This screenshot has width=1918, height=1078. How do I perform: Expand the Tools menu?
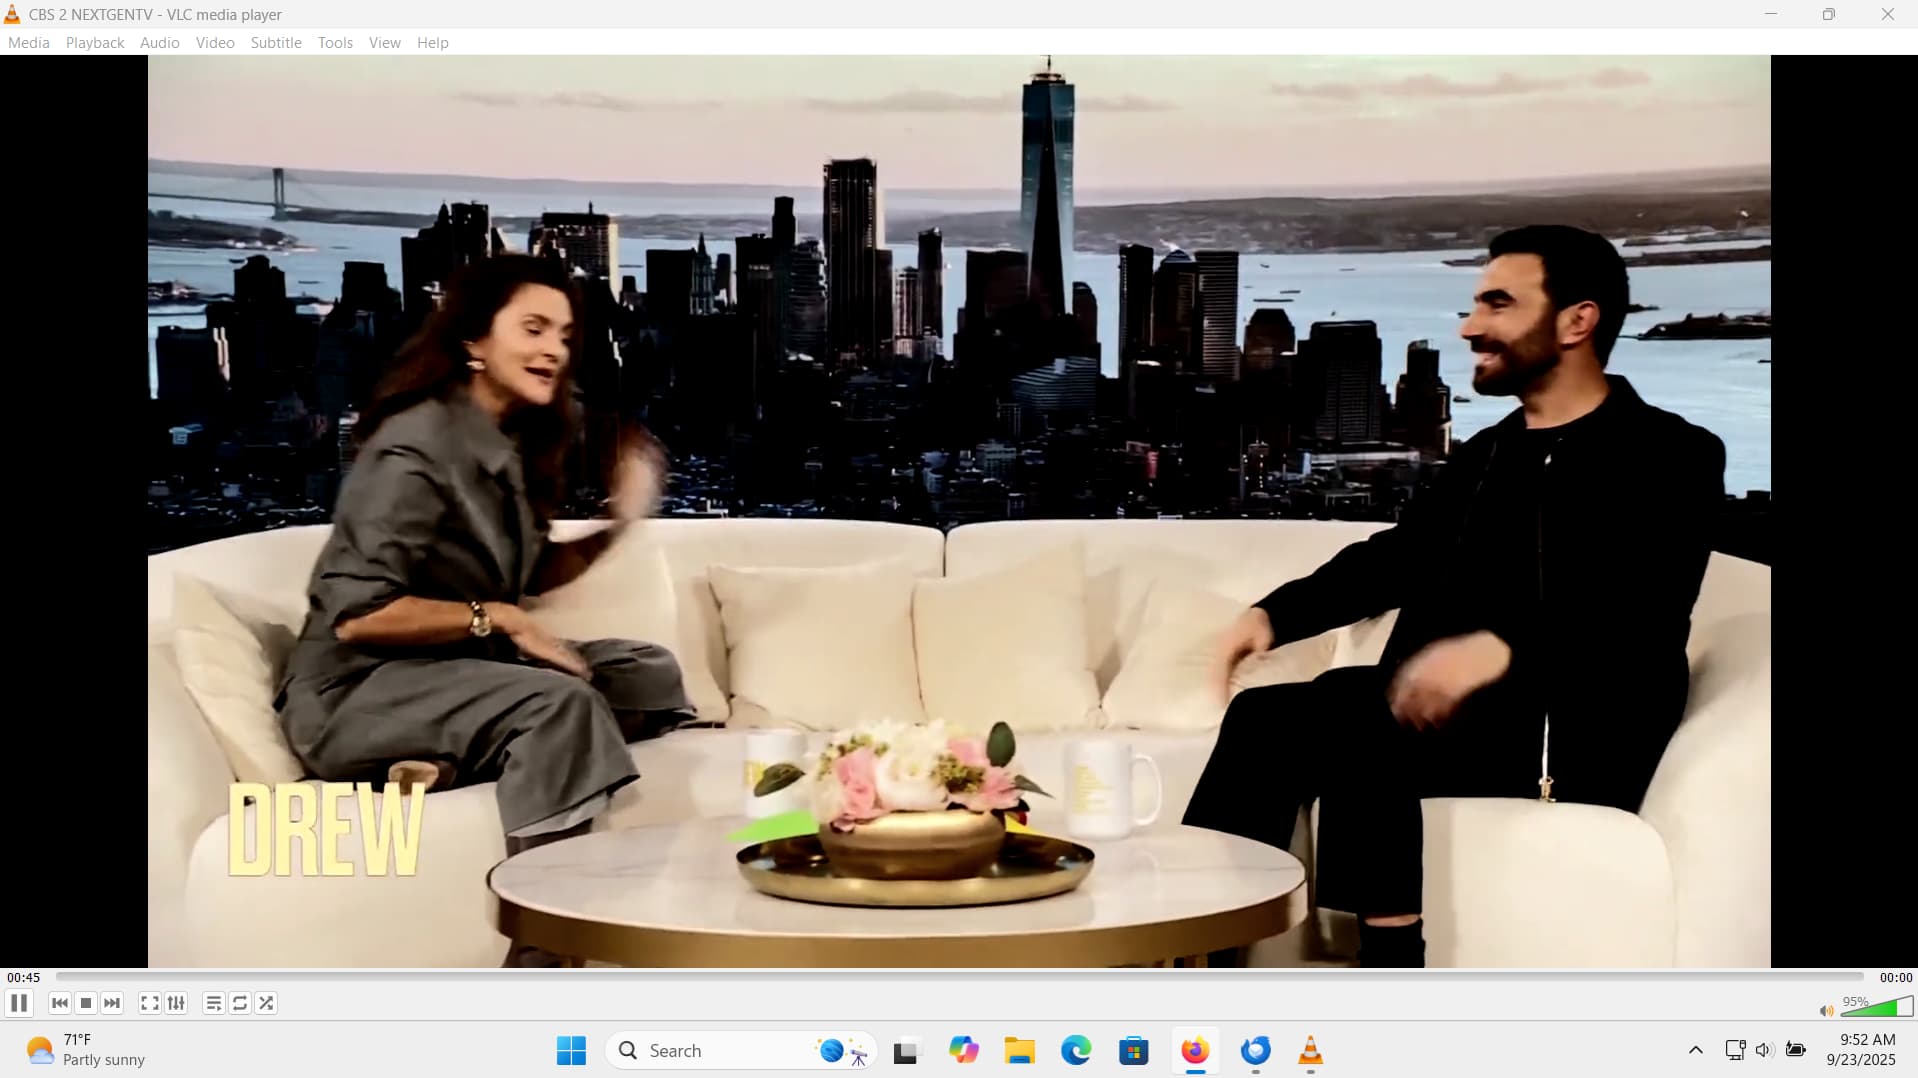tap(335, 42)
